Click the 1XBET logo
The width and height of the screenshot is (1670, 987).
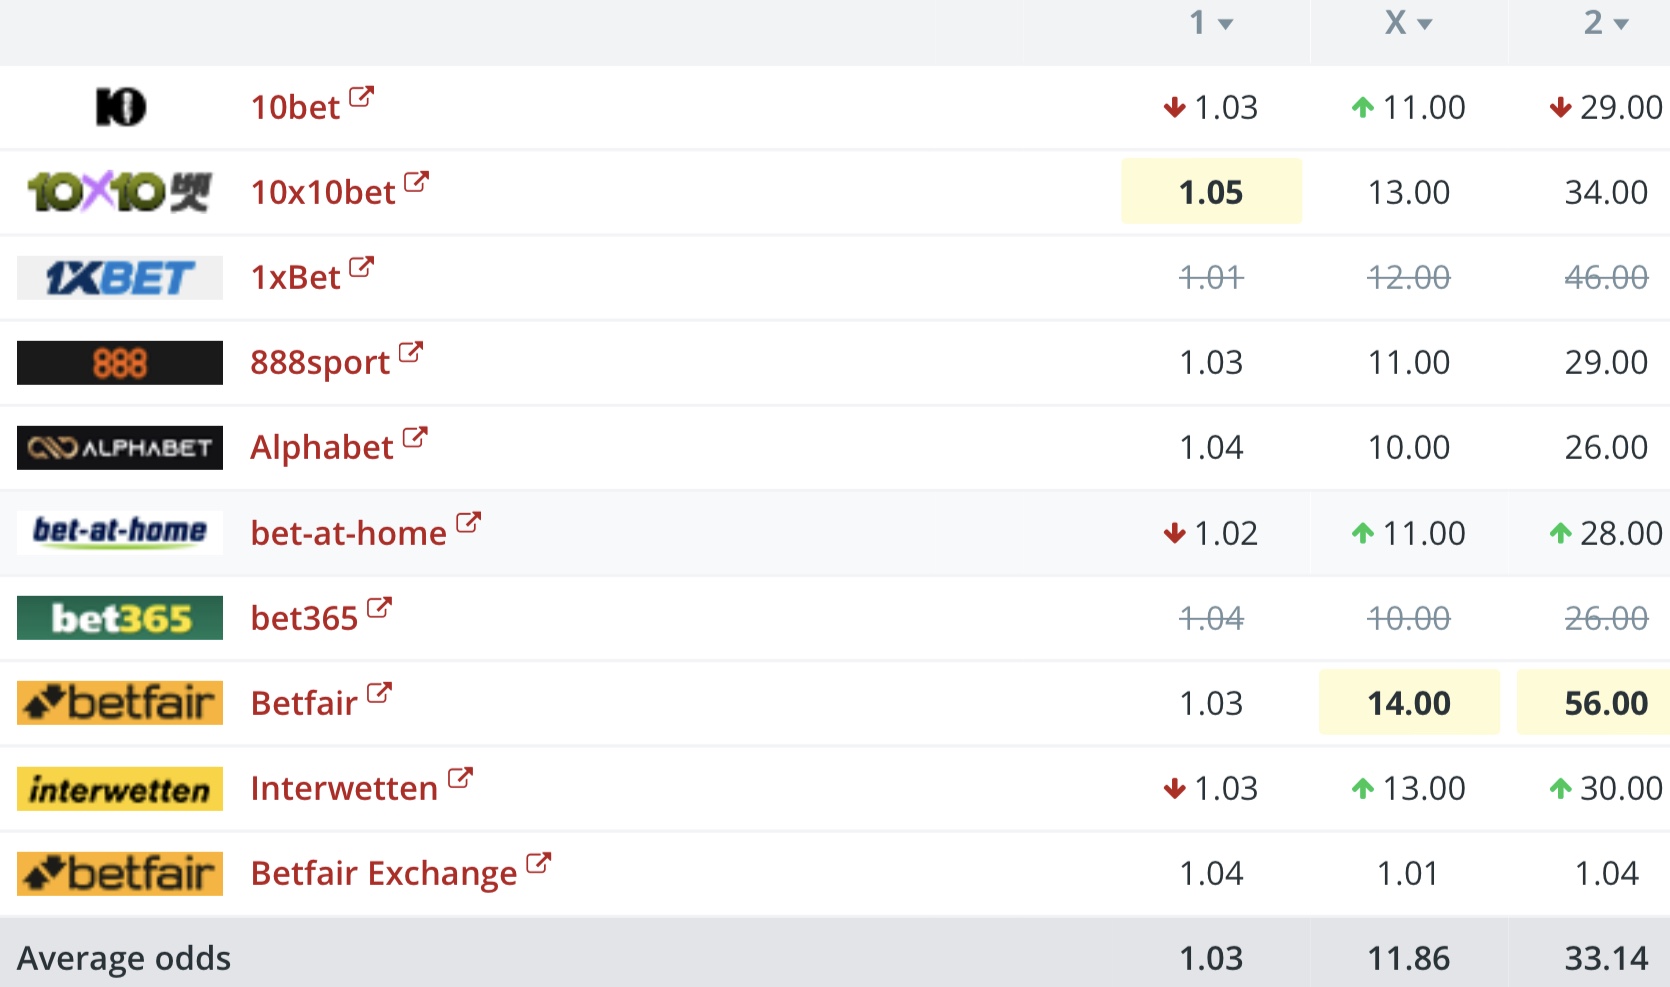coord(120,277)
